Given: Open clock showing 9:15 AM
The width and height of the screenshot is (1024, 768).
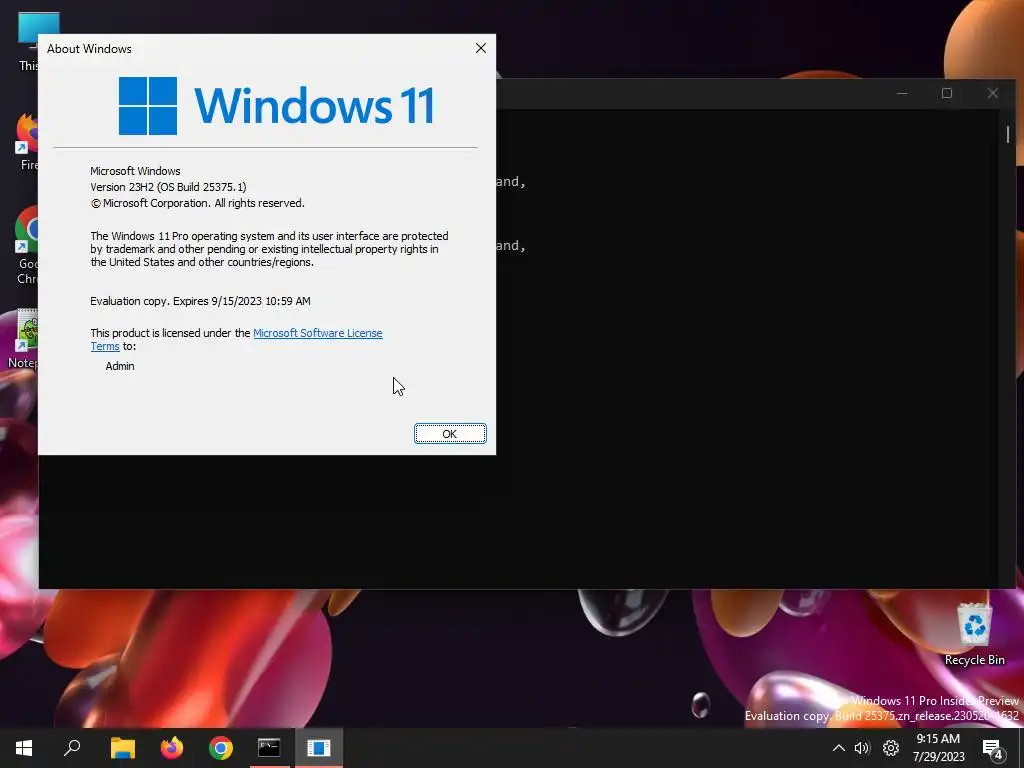Looking at the screenshot, I should pyautogui.click(x=938, y=748).
